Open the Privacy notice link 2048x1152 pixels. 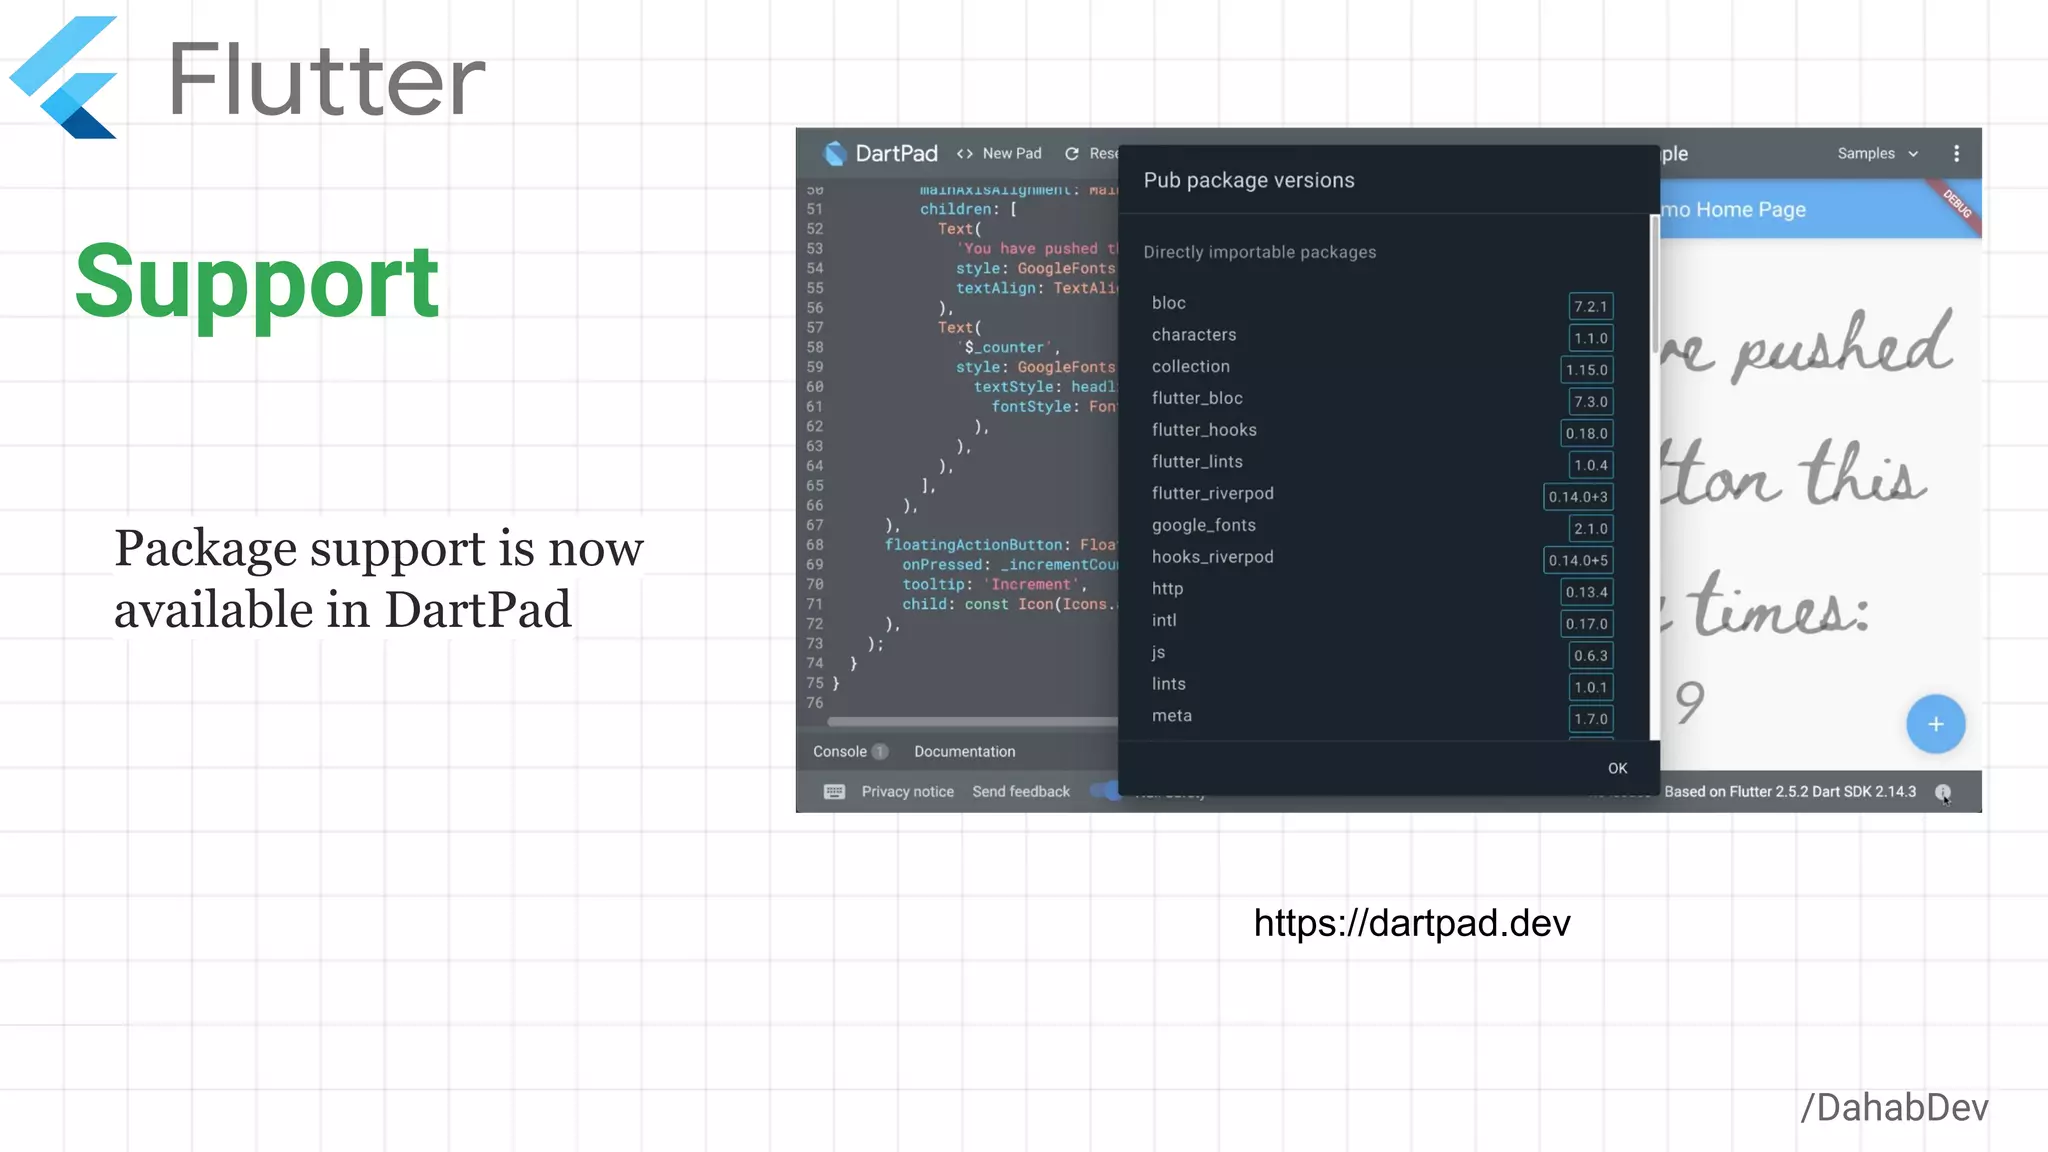pyautogui.click(x=907, y=791)
